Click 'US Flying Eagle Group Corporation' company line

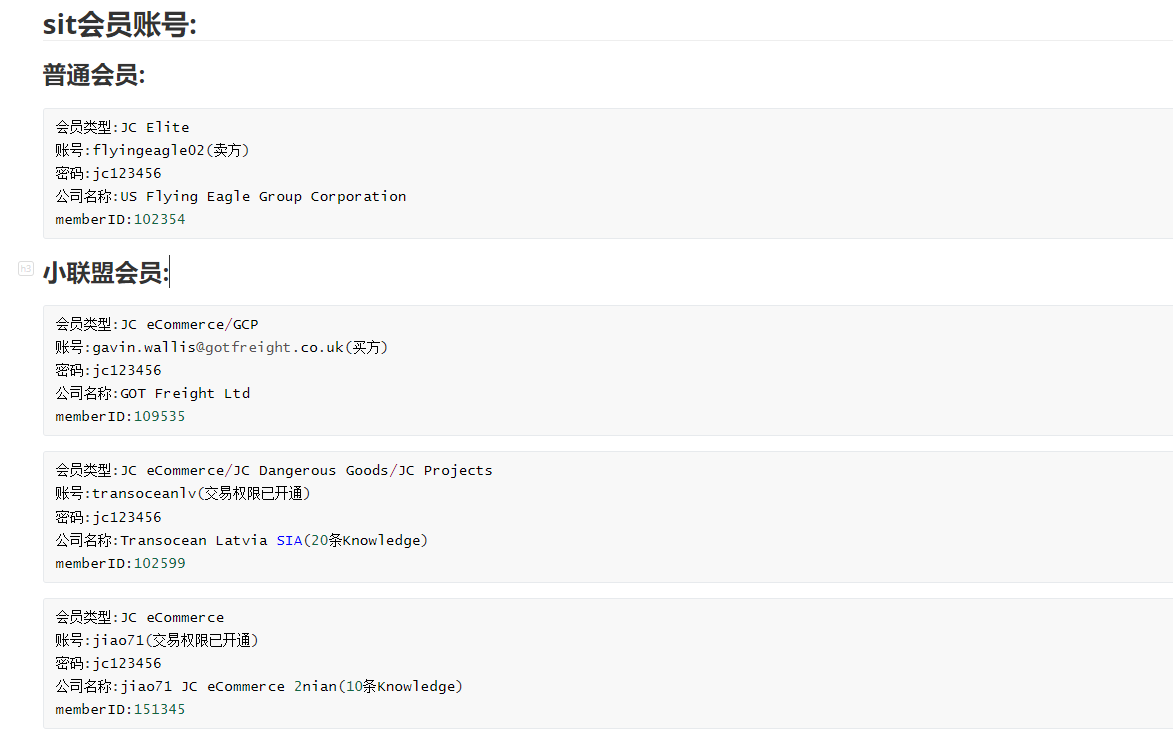click(230, 197)
